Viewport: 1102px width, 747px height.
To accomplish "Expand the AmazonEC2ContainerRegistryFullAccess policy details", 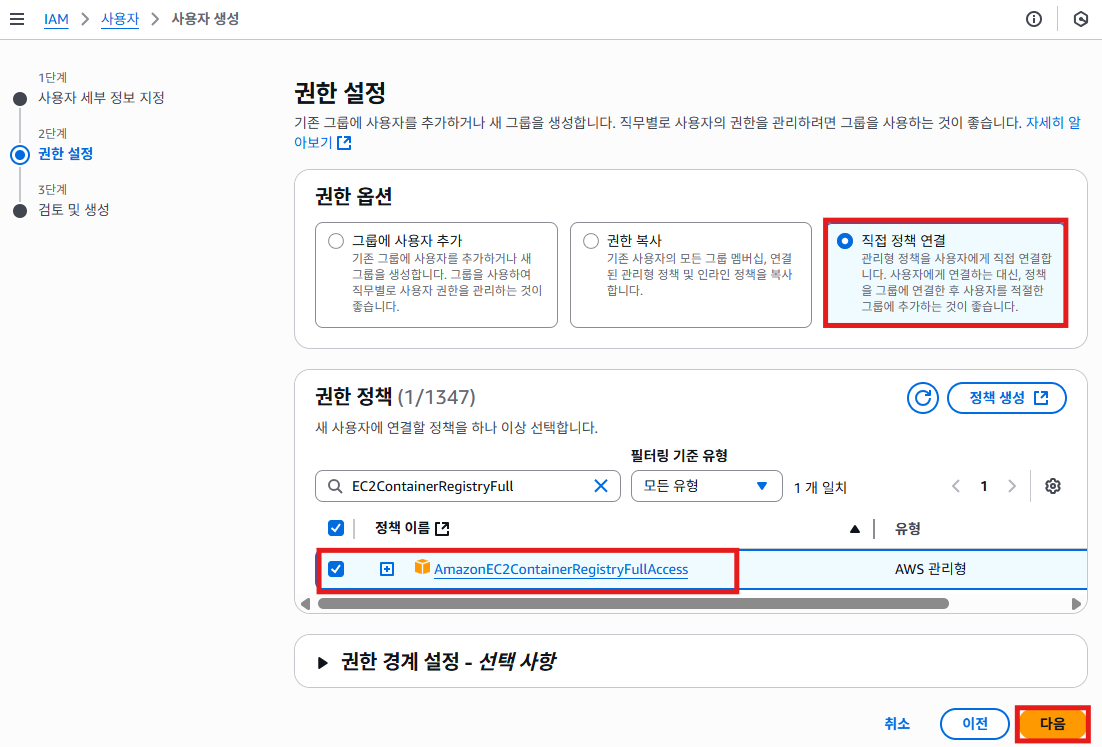I will click(387, 569).
